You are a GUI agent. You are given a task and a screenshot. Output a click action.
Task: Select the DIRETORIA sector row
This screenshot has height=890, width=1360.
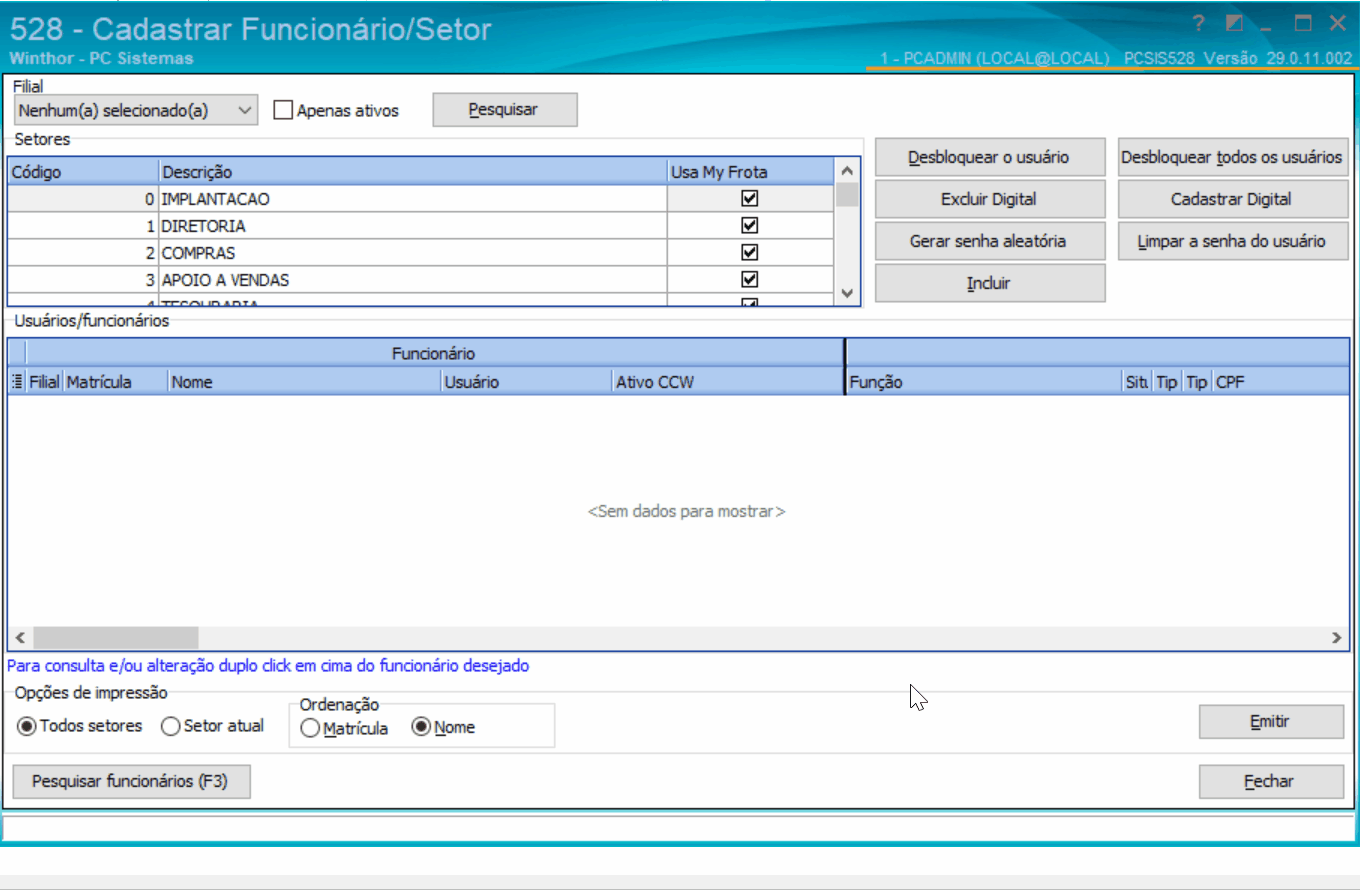tap(420, 226)
